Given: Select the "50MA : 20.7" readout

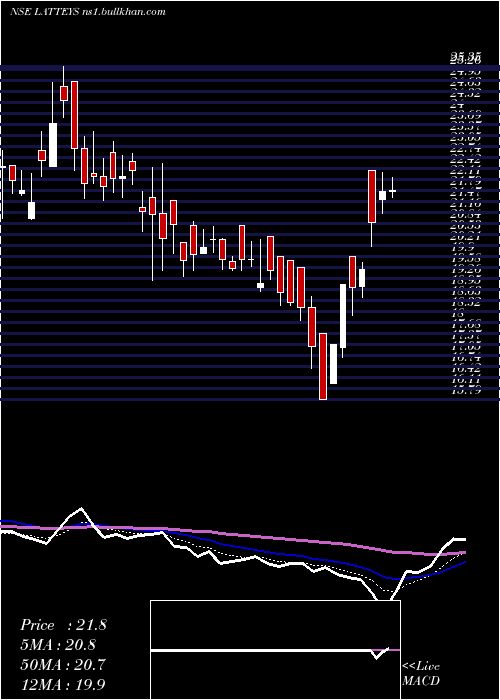Looking at the screenshot, I should (x=63, y=665).
